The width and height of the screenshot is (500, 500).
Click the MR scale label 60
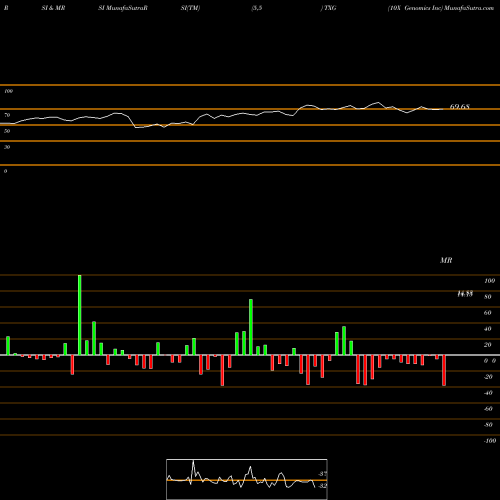[488, 313]
